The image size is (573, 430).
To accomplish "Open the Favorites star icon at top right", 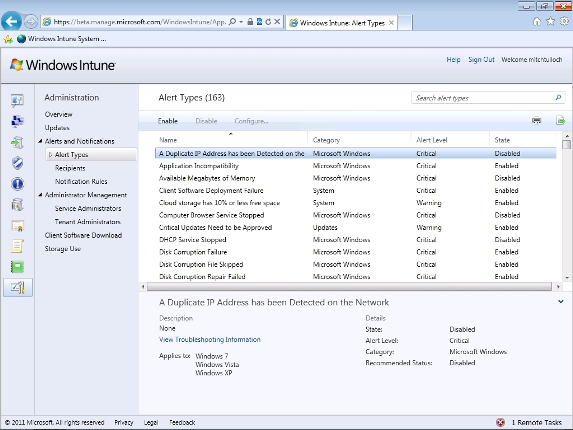I will 550,22.
